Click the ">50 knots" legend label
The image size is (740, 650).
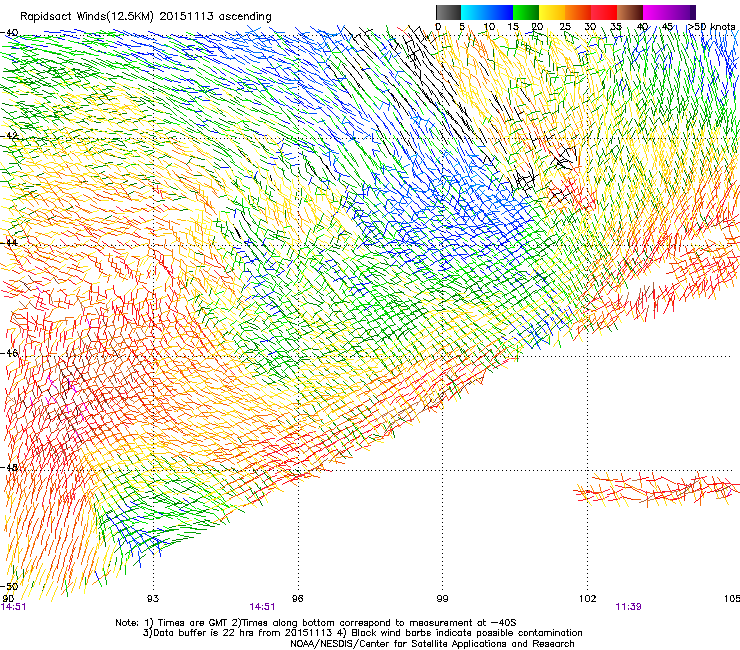coord(711,26)
